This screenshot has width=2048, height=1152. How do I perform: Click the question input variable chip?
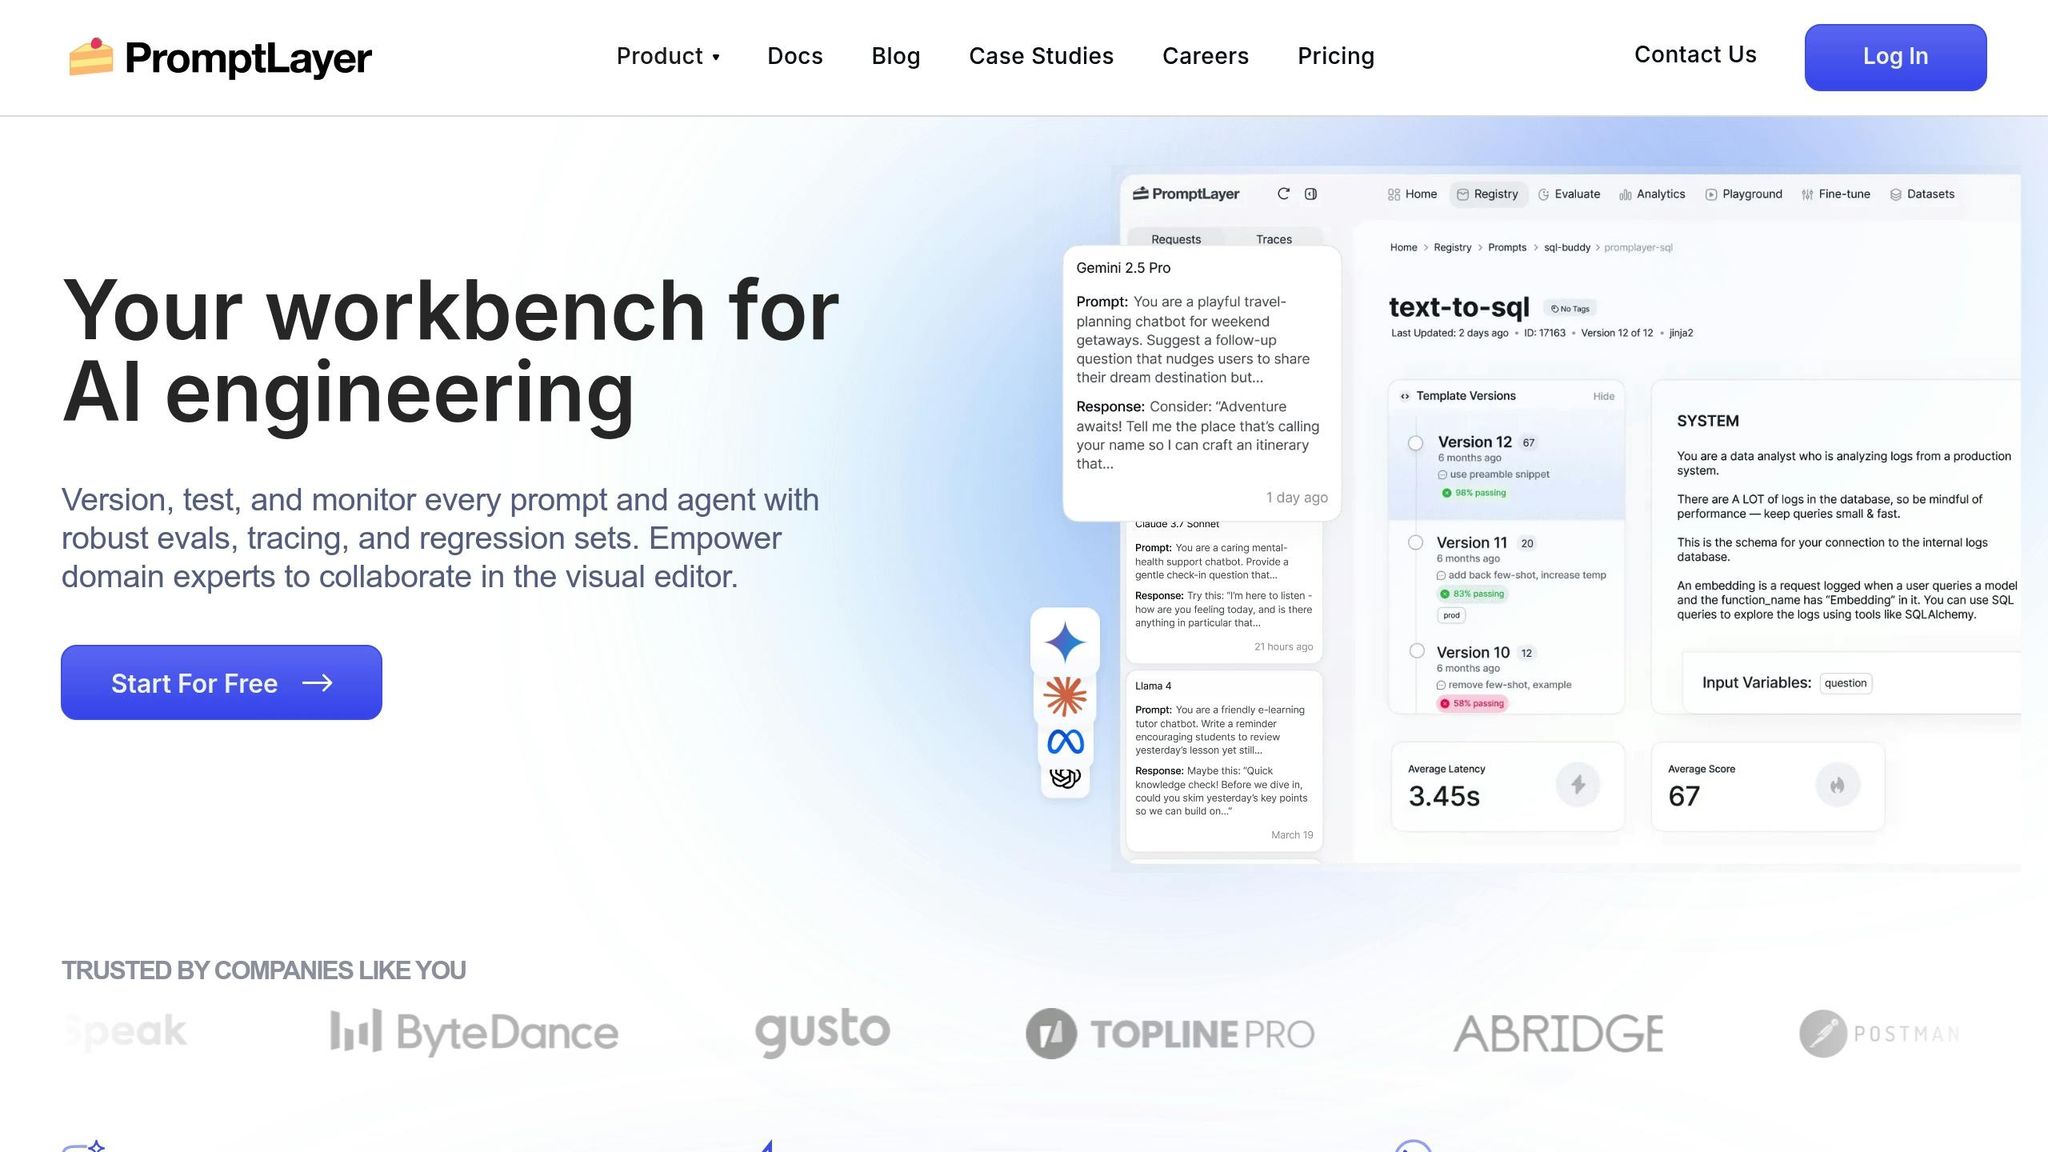[x=1845, y=683]
